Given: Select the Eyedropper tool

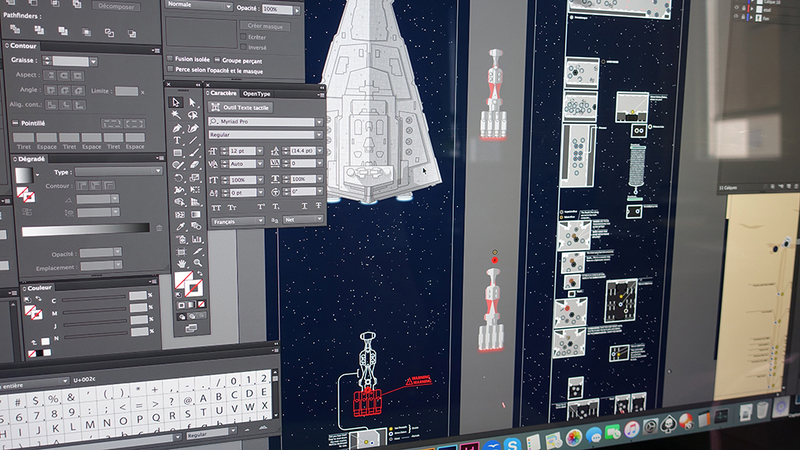Looking at the screenshot, I should click(181, 227).
